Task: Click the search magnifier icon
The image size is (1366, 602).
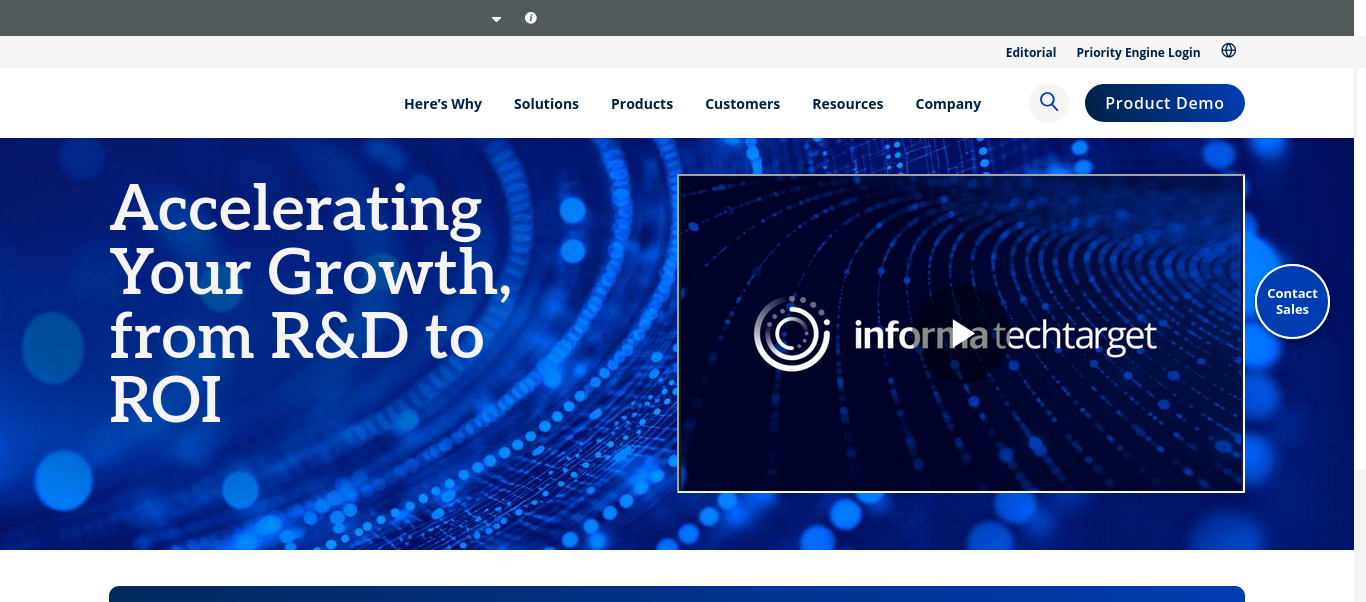Action: click(x=1049, y=103)
